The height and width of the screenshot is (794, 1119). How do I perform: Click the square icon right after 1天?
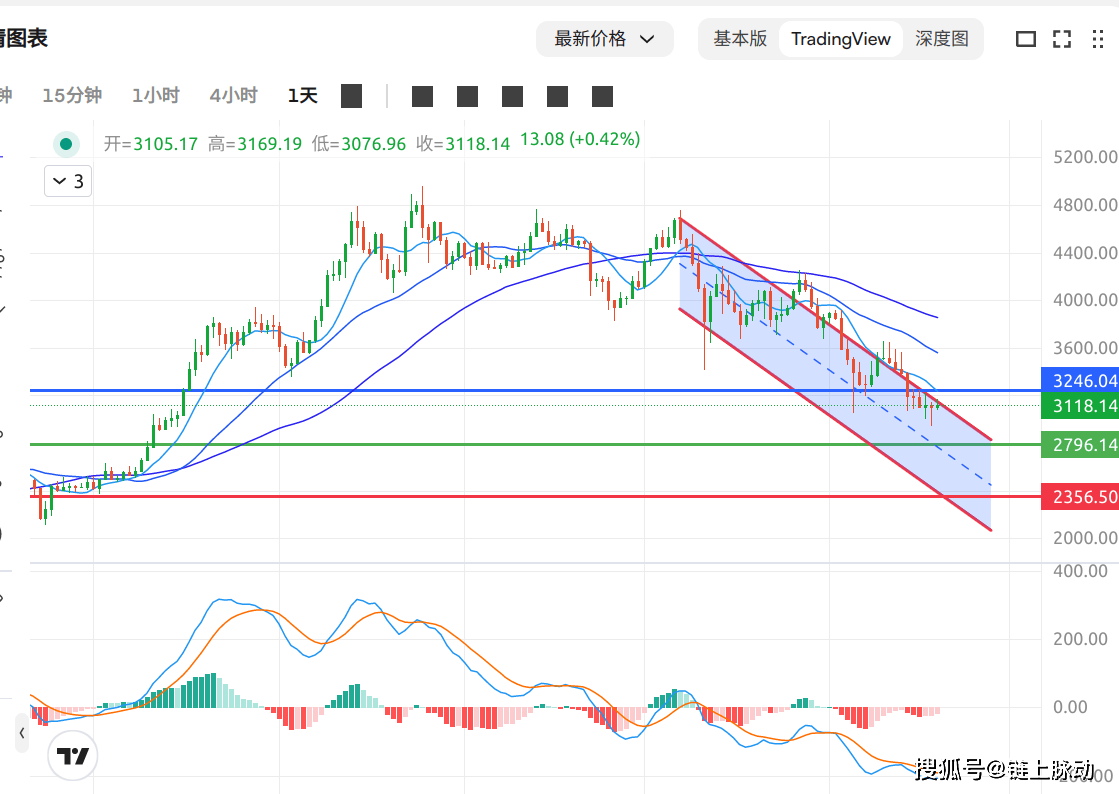click(351, 96)
